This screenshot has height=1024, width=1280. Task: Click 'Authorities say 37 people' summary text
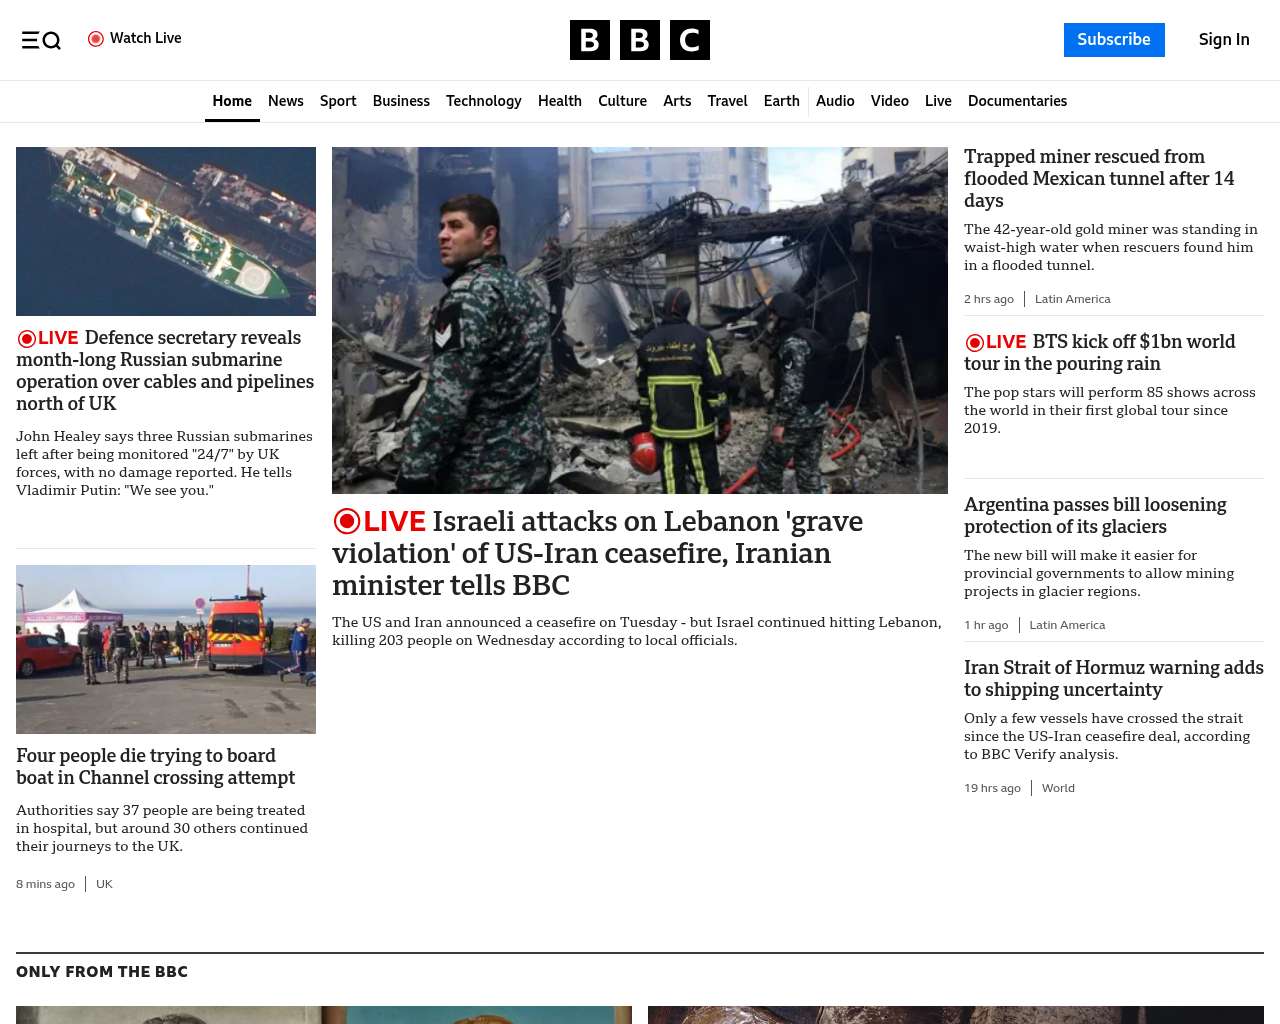(162, 828)
